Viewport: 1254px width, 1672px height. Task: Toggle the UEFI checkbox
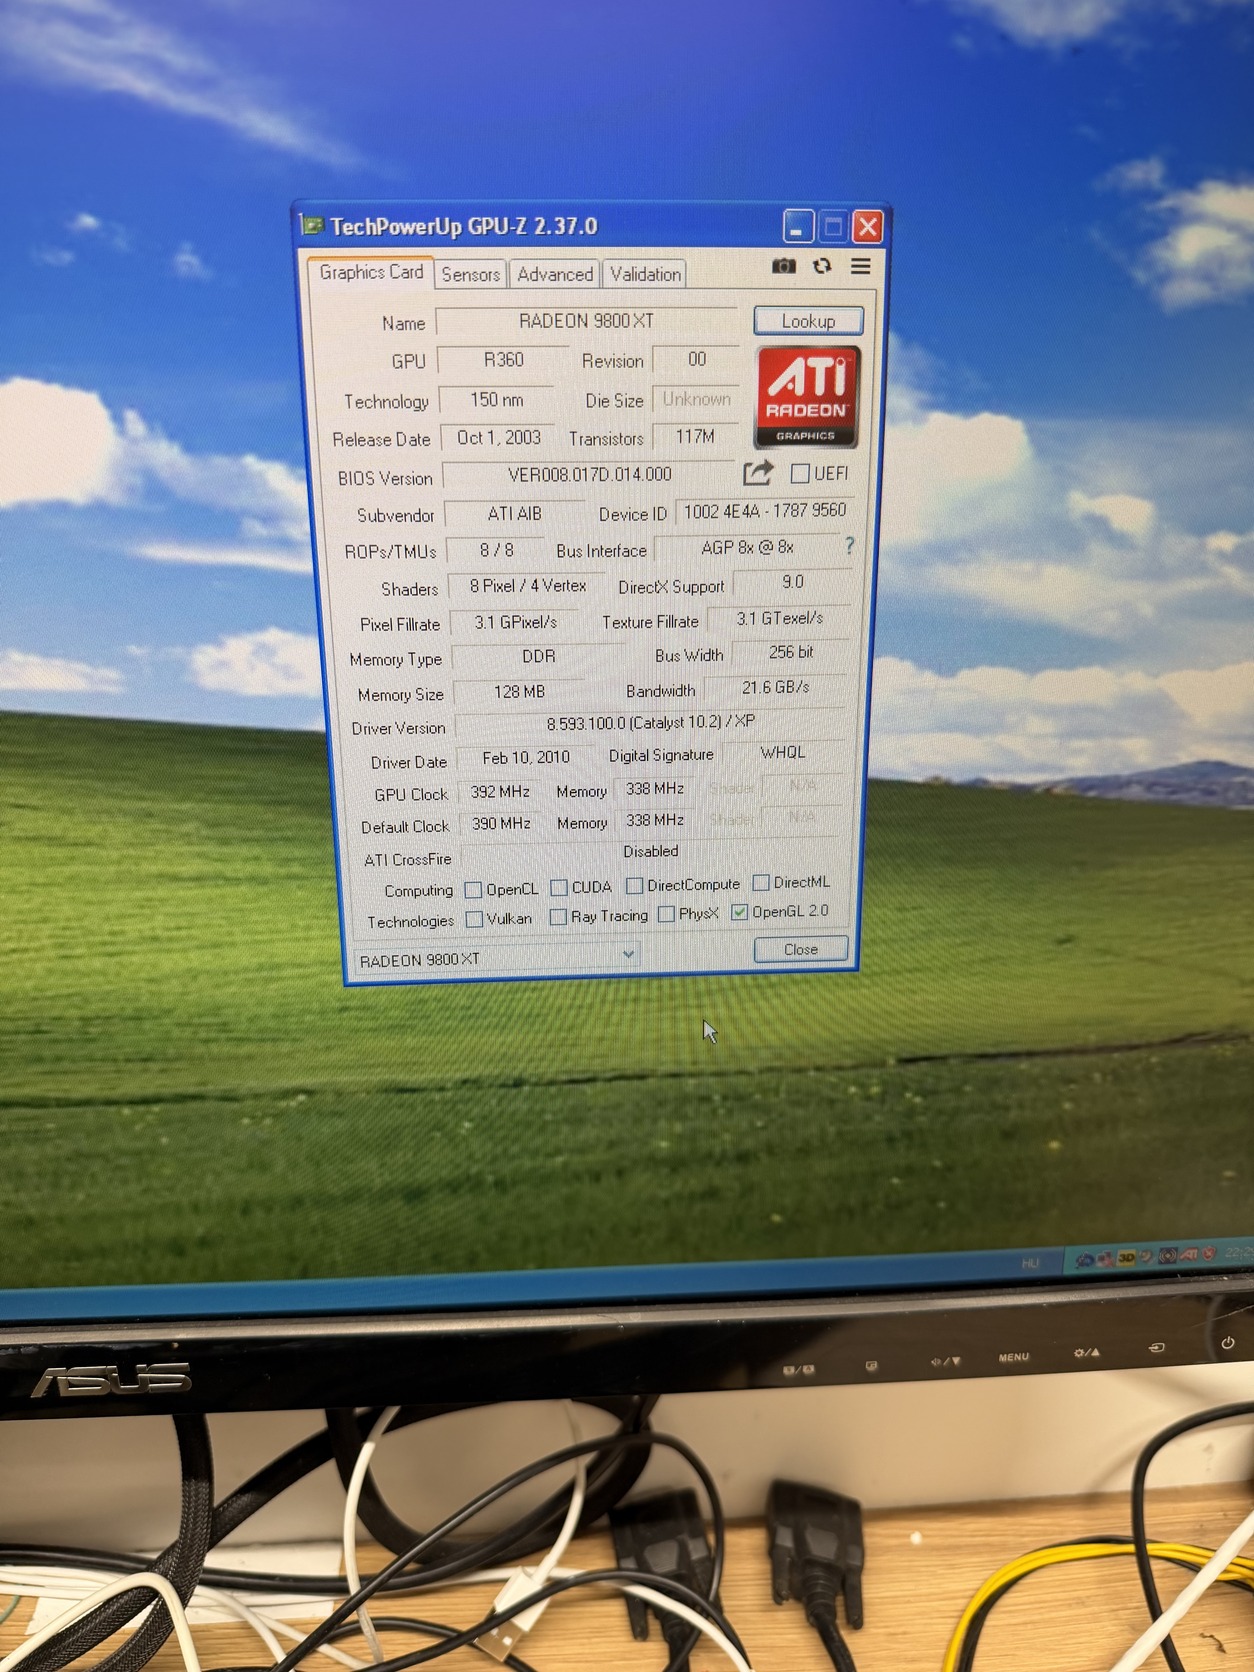pos(799,473)
